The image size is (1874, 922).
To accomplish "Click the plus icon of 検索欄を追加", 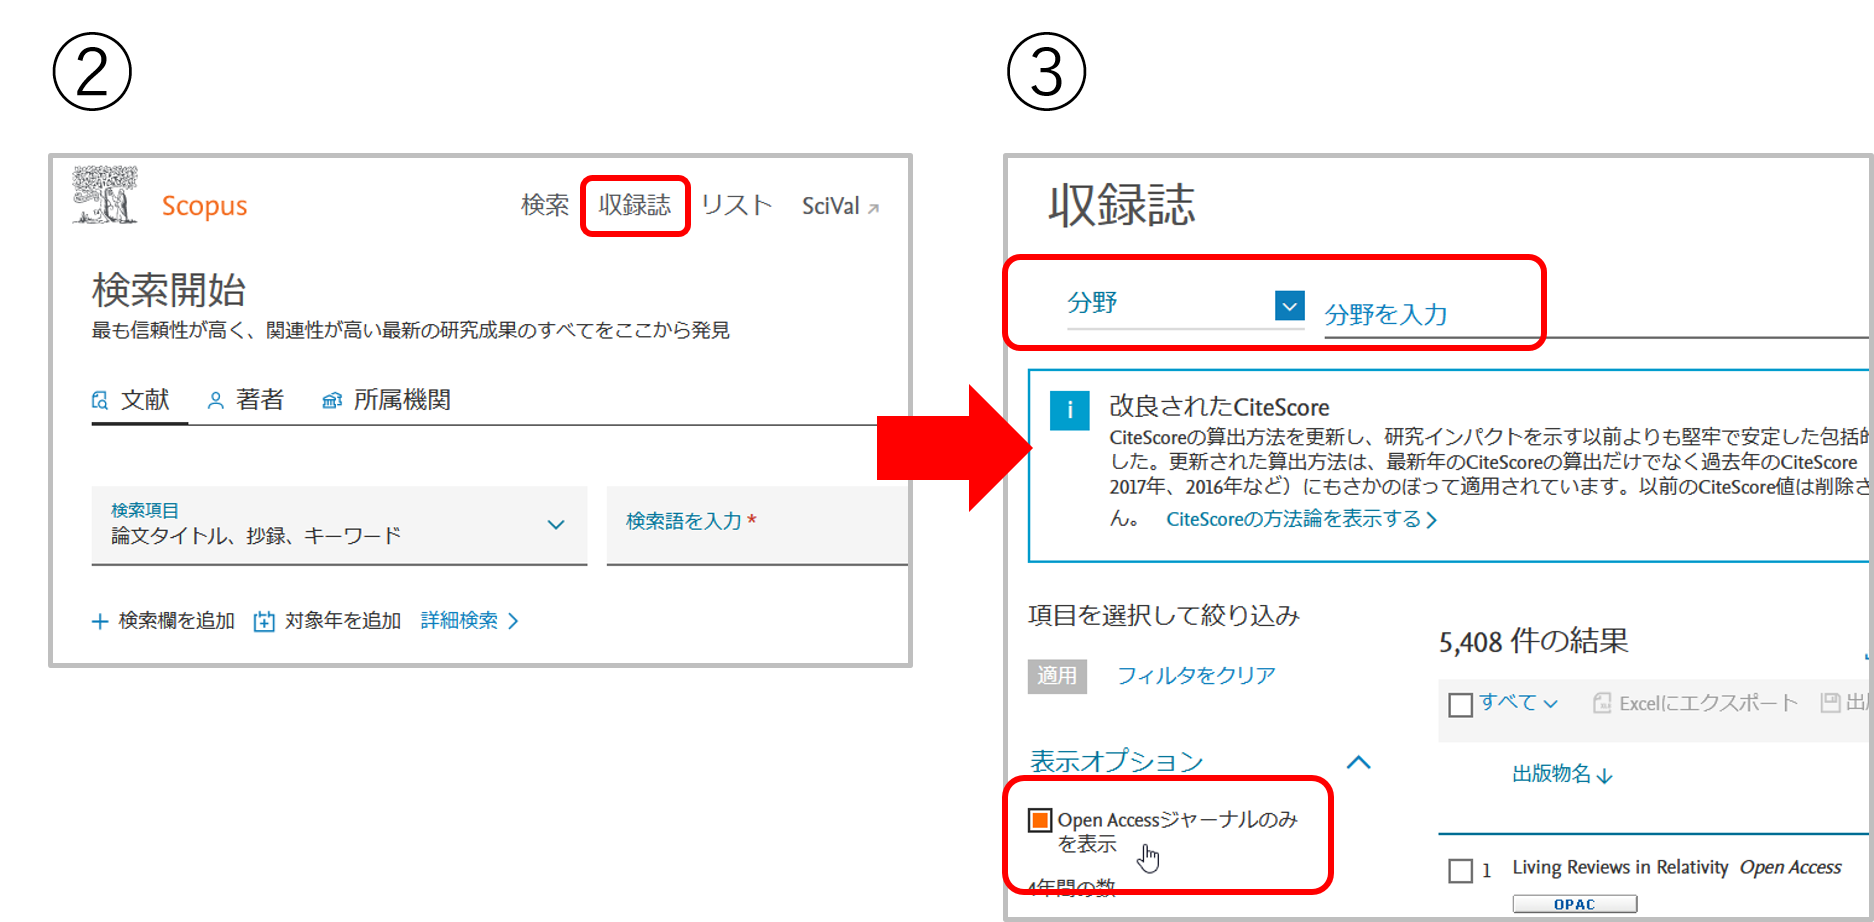I will 100,622.
